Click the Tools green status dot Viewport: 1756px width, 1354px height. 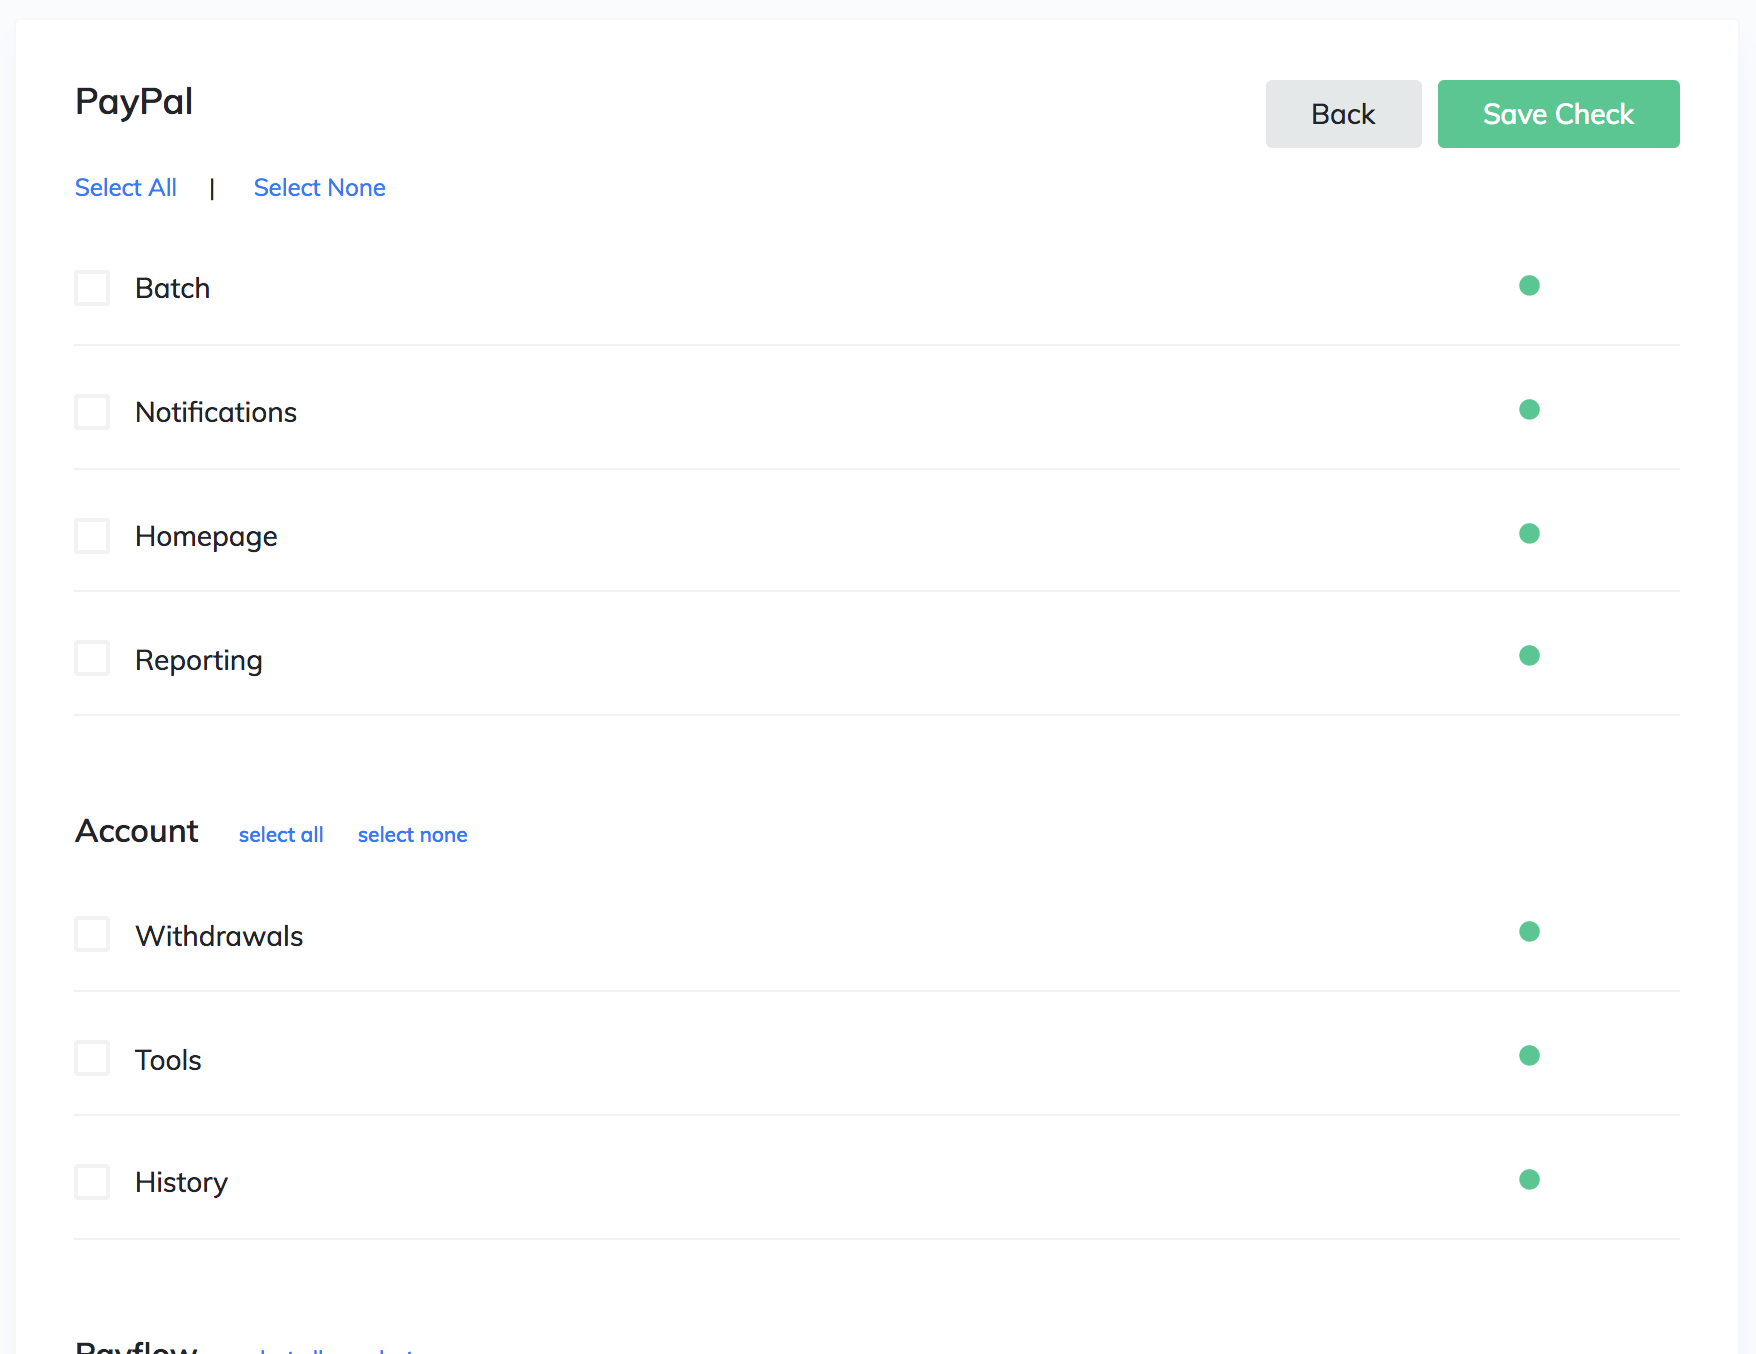(1529, 1056)
